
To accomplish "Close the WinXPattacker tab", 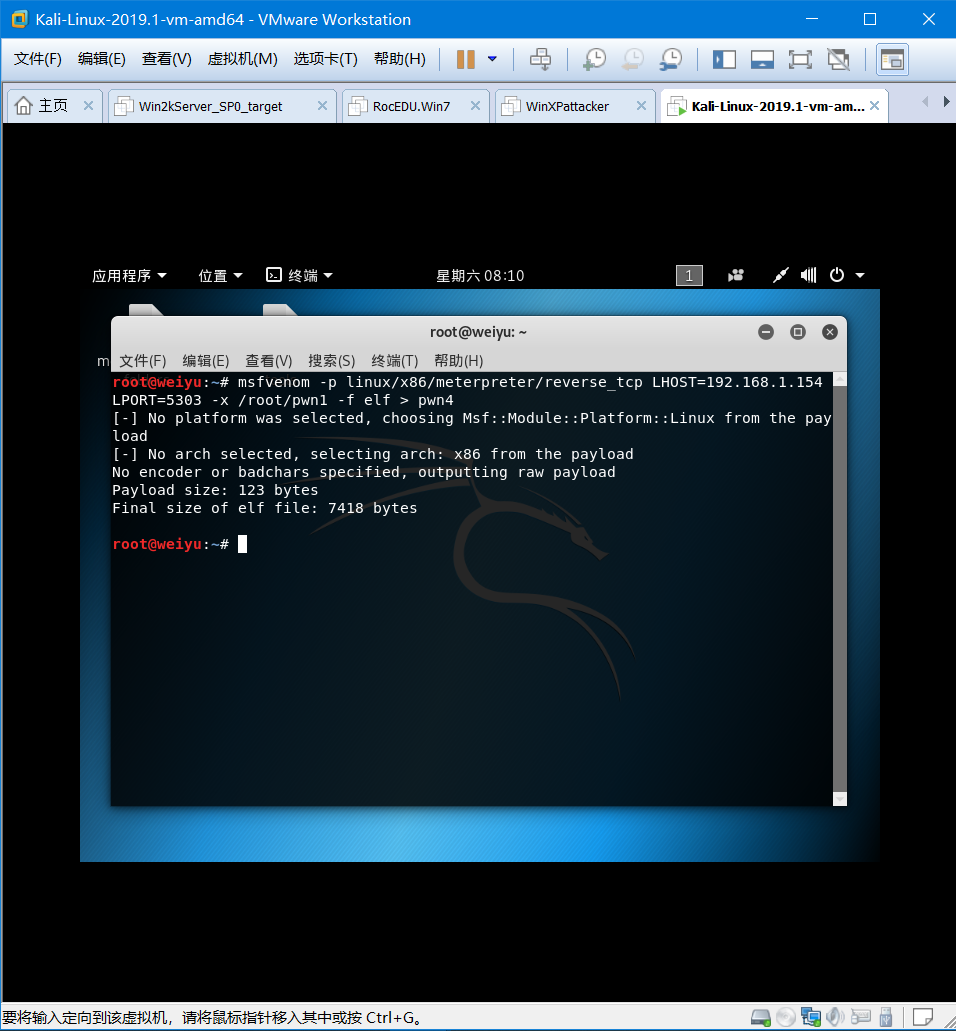I will pyautogui.click(x=642, y=106).
